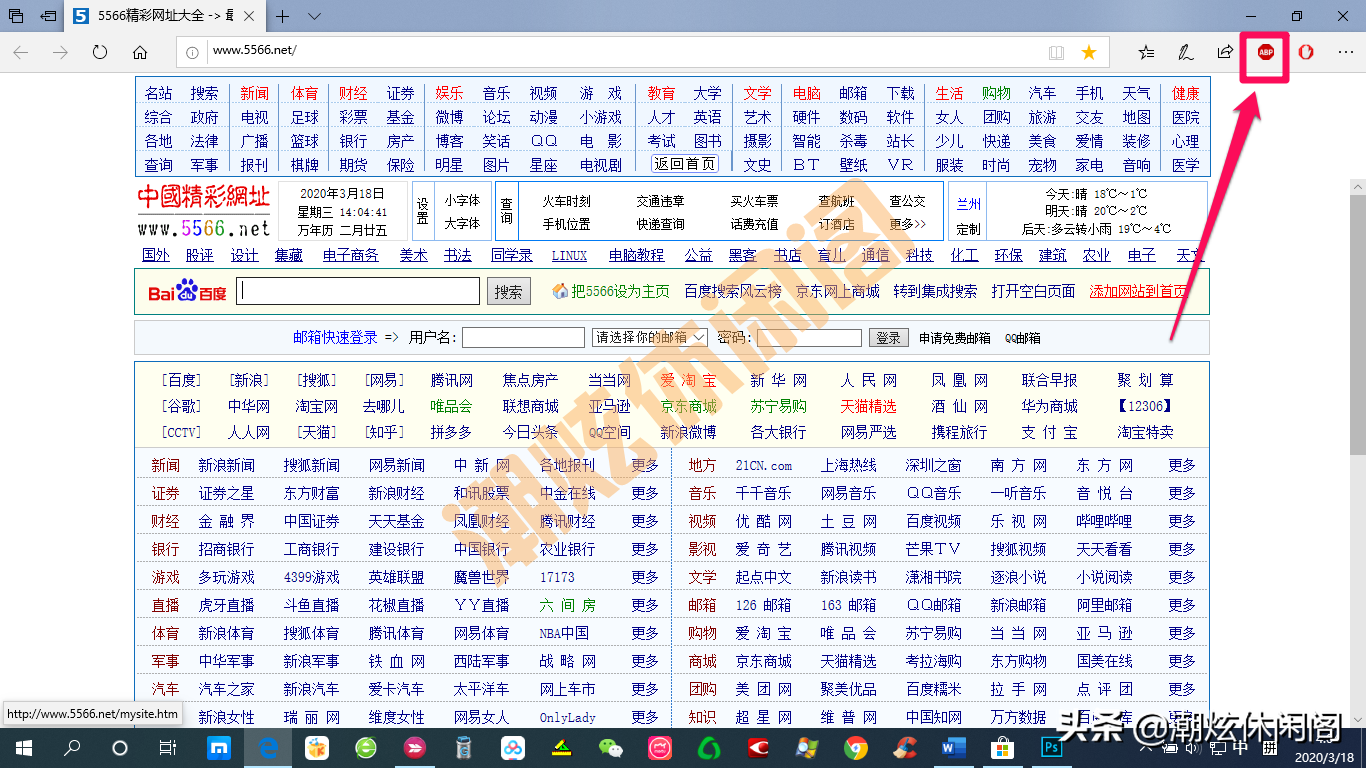The image size is (1366, 768).
Task: Click 更多 in the 邮箱 row
Action: coord(1182,606)
